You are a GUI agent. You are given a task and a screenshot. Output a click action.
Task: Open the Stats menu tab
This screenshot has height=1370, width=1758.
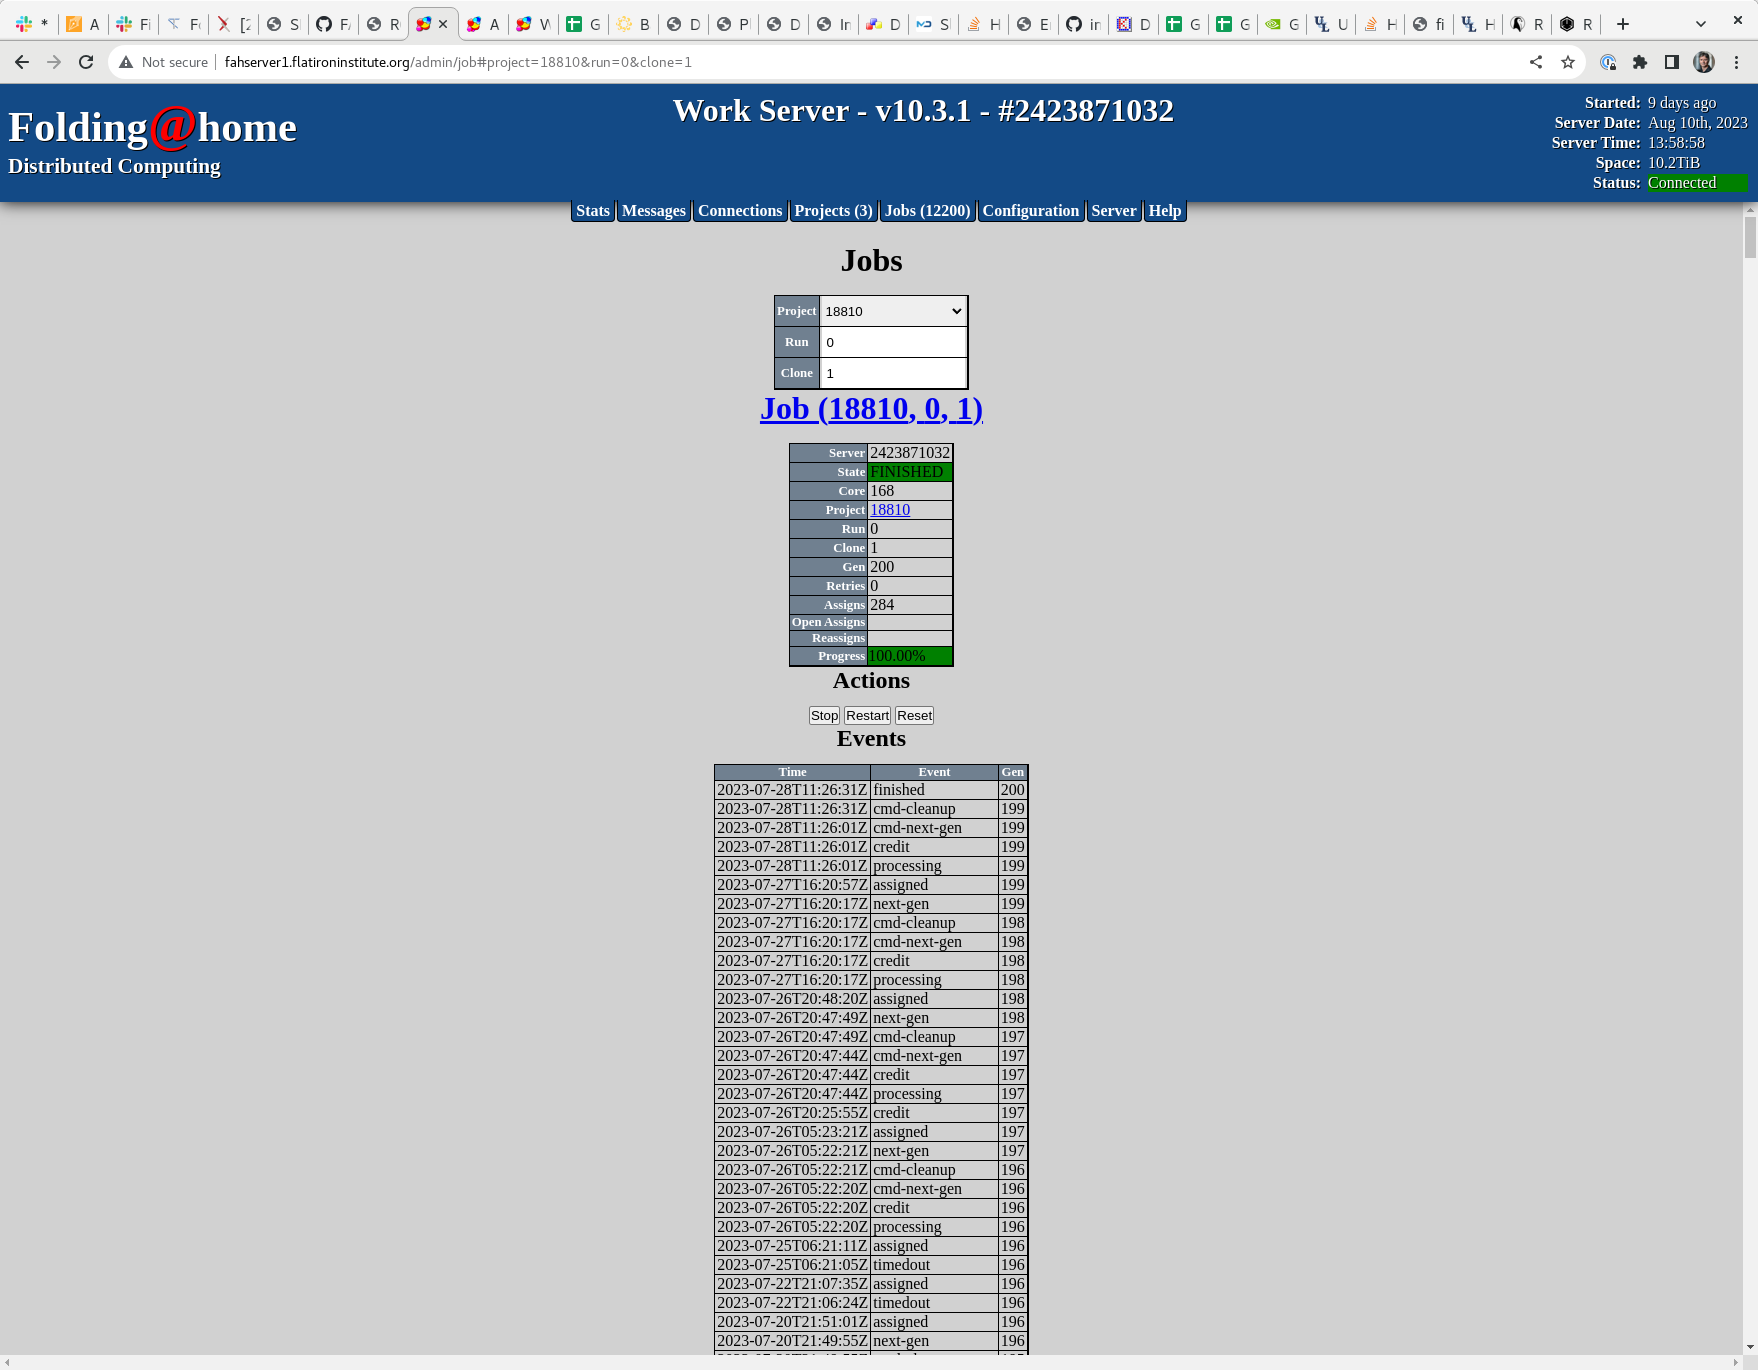coord(592,211)
